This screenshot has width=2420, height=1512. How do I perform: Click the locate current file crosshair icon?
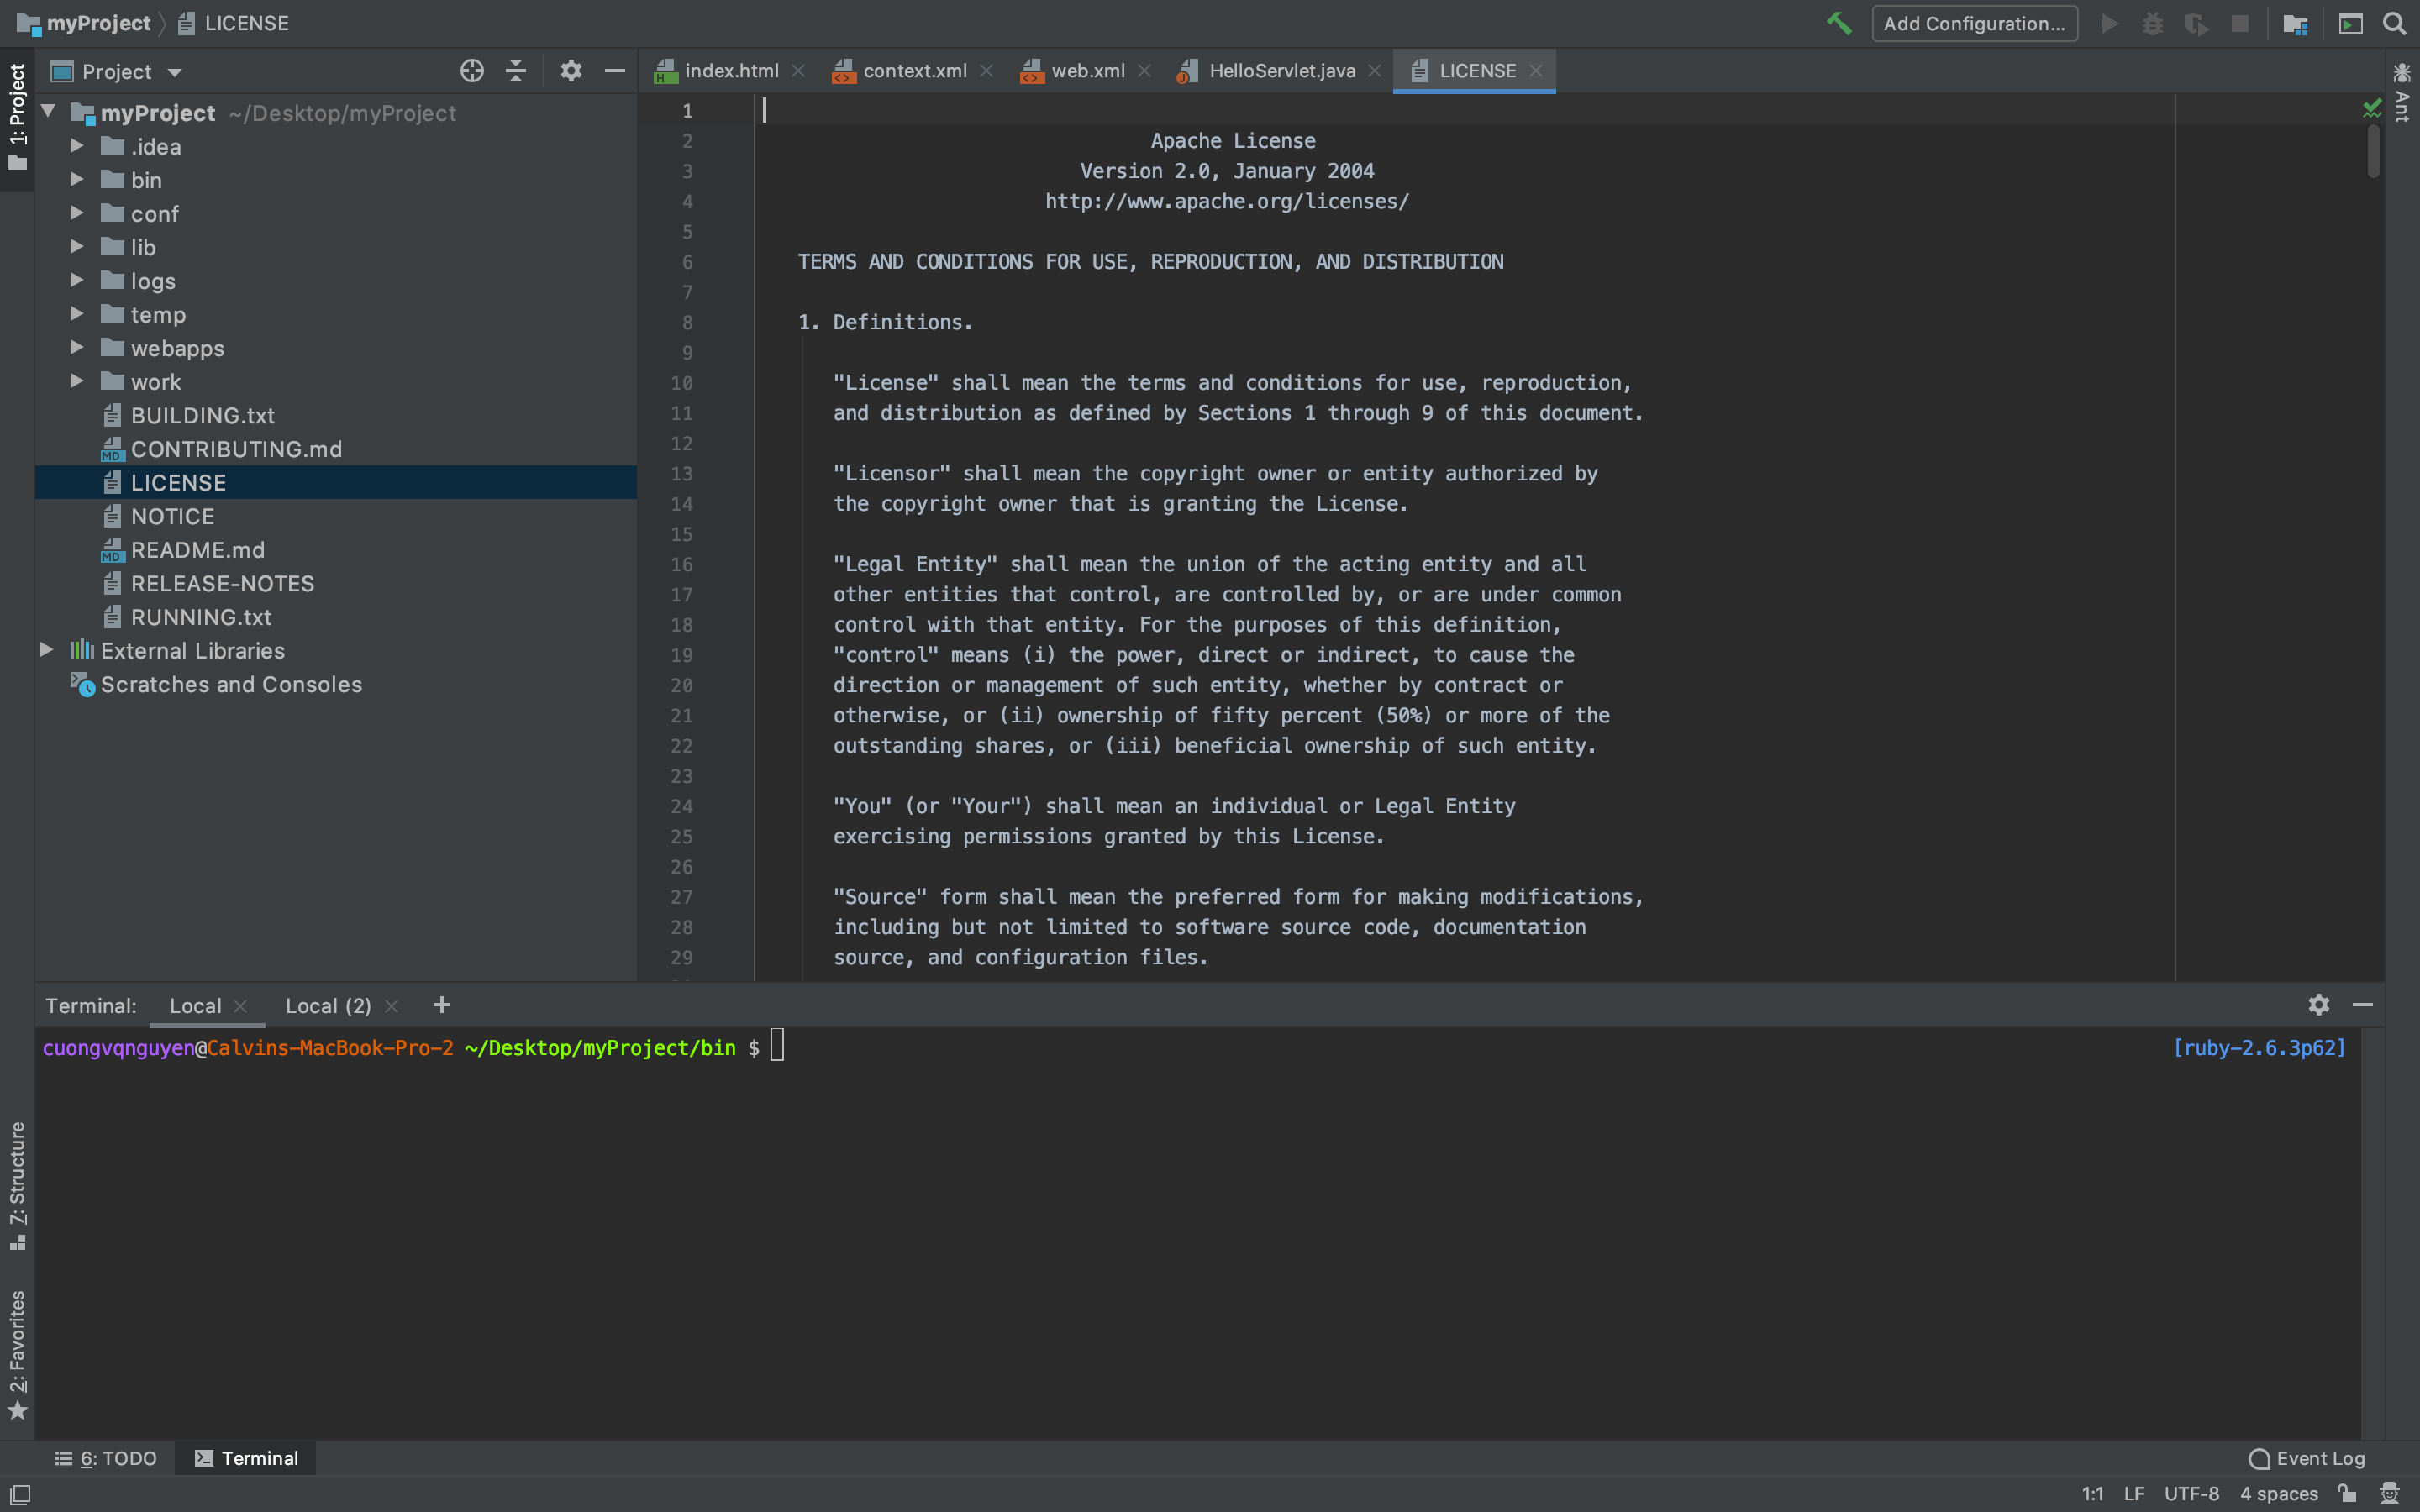[x=472, y=71]
